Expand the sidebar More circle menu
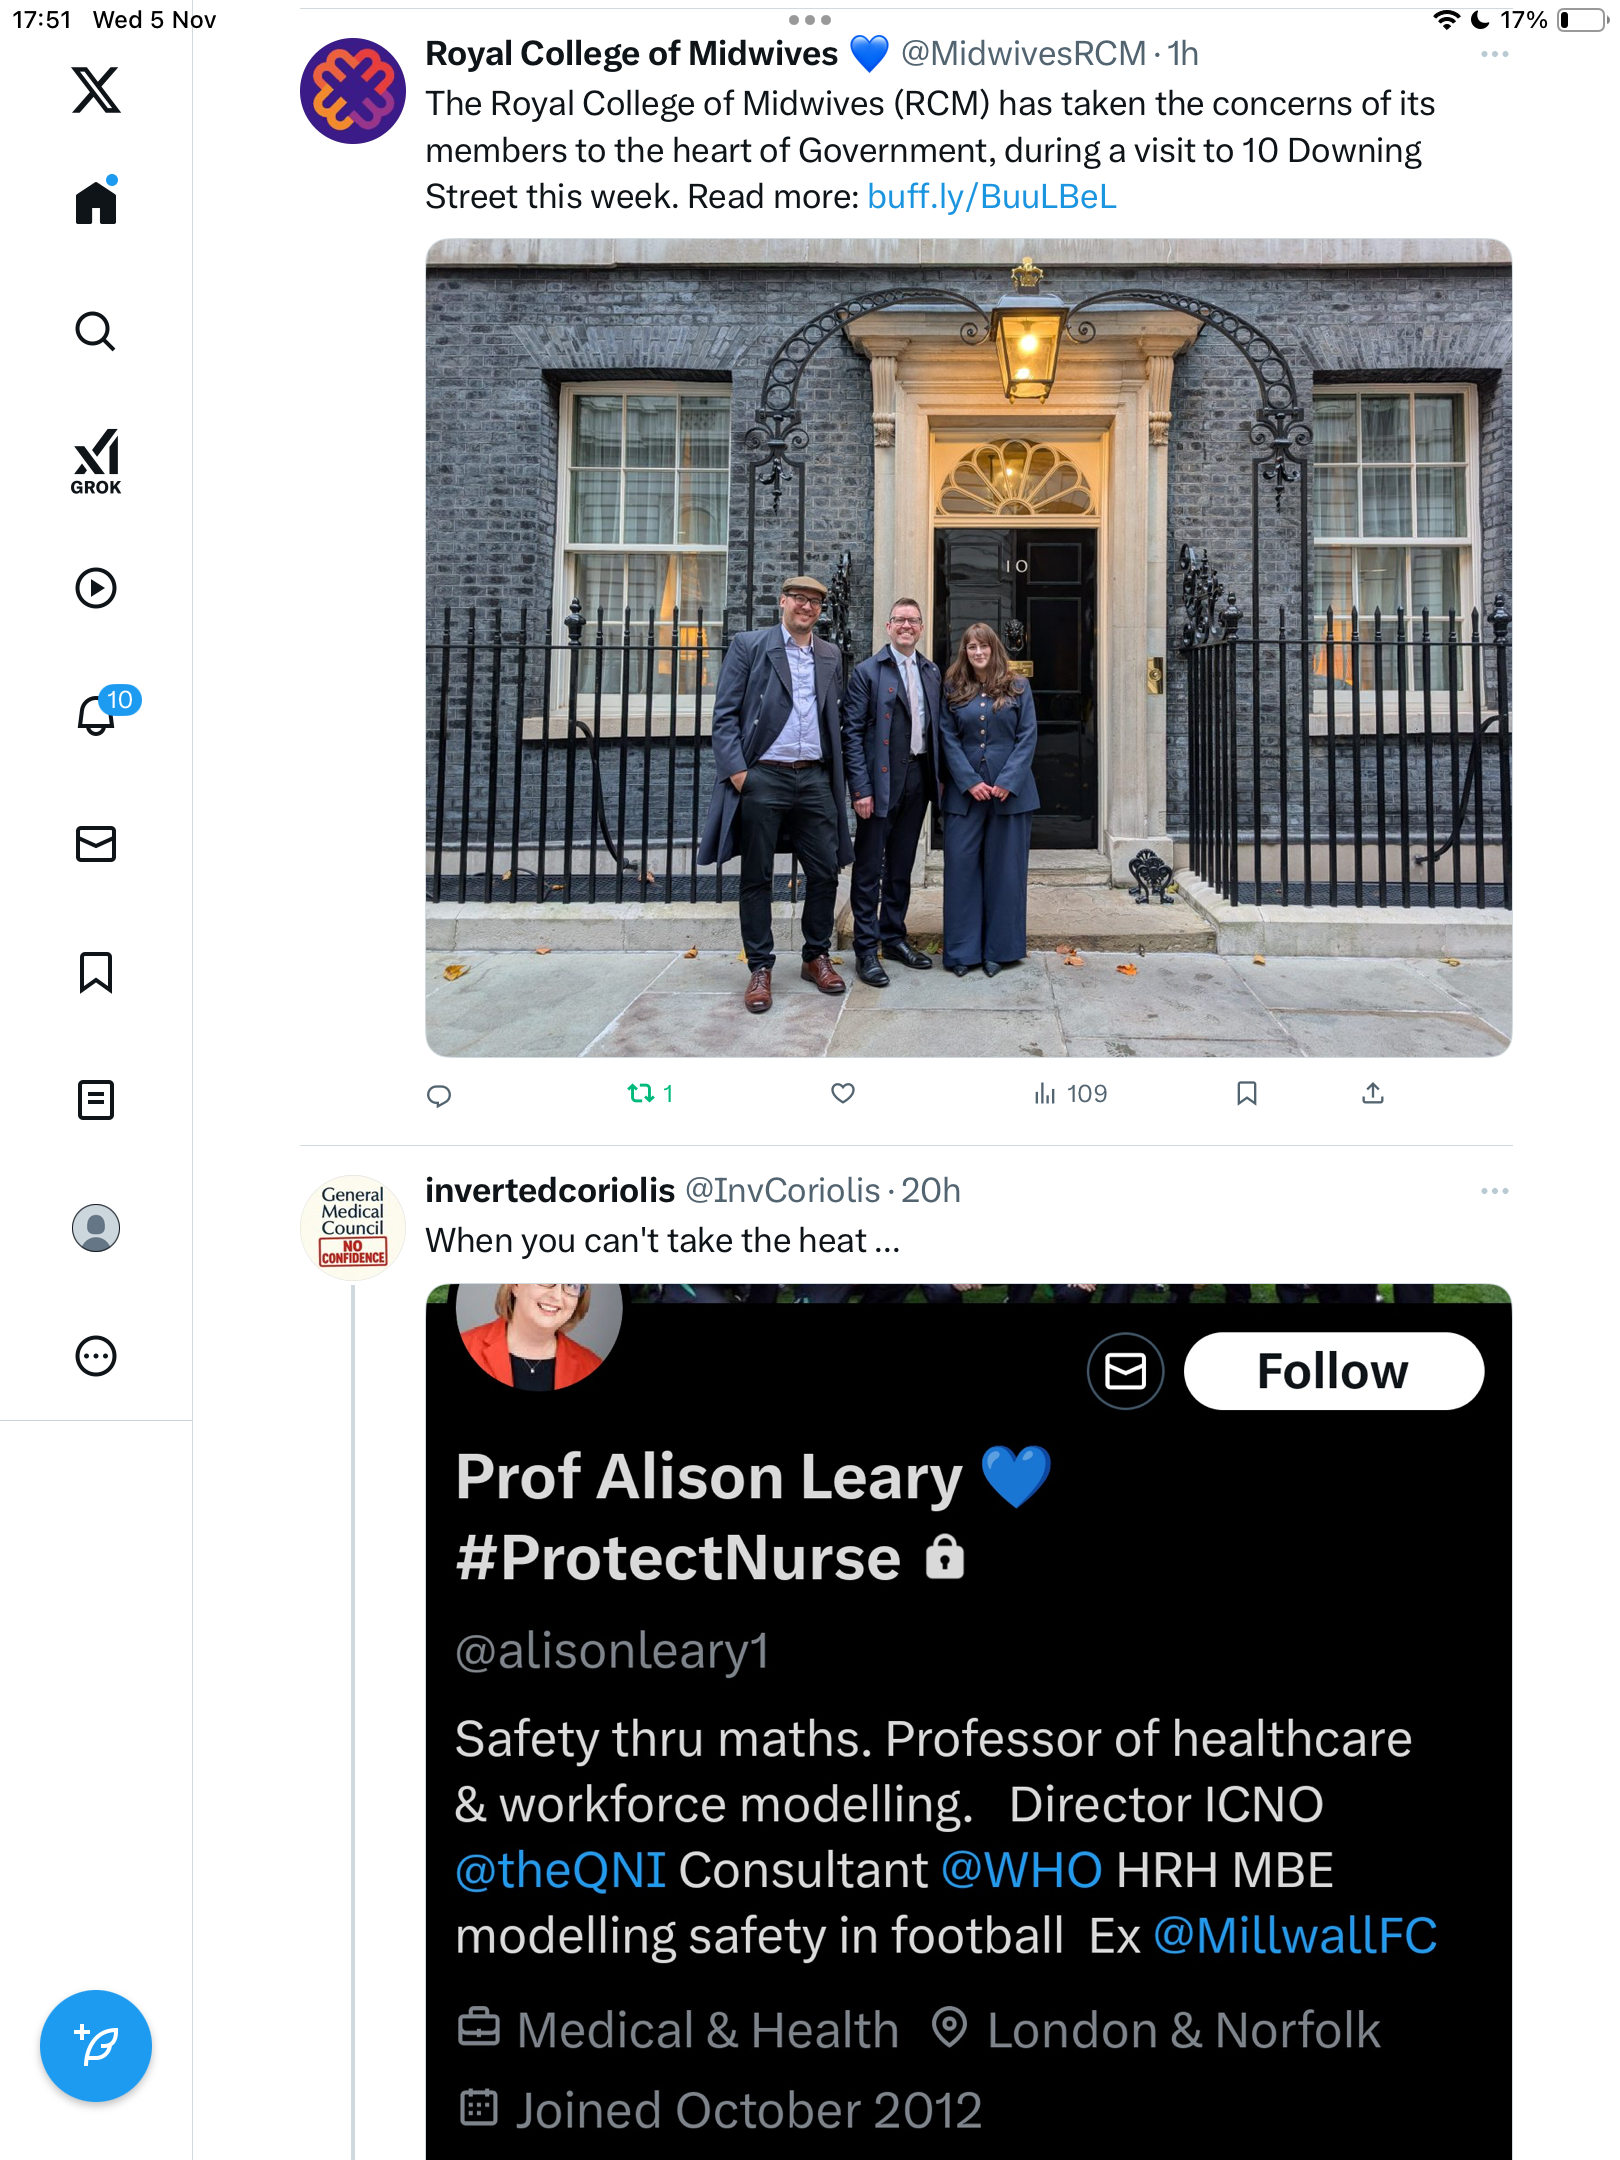 point(96,1356)
